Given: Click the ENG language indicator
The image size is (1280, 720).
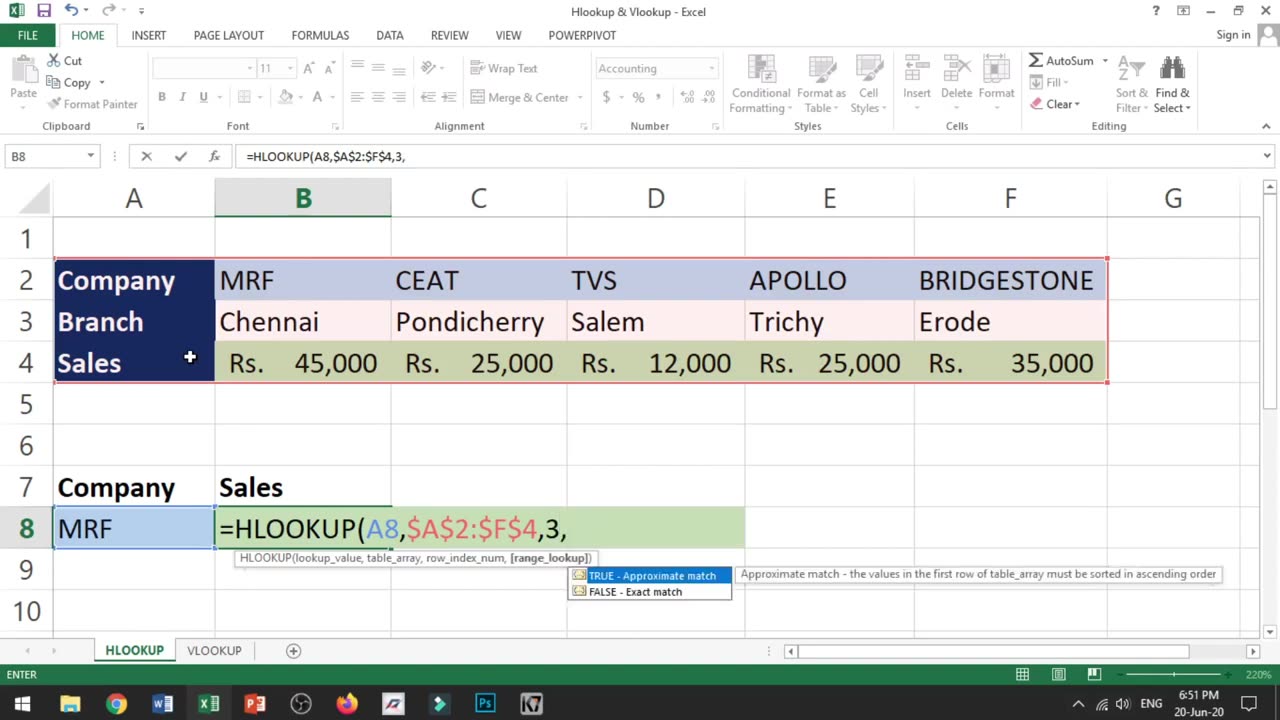Looking at the screenshot, I should pos(1152,704).
